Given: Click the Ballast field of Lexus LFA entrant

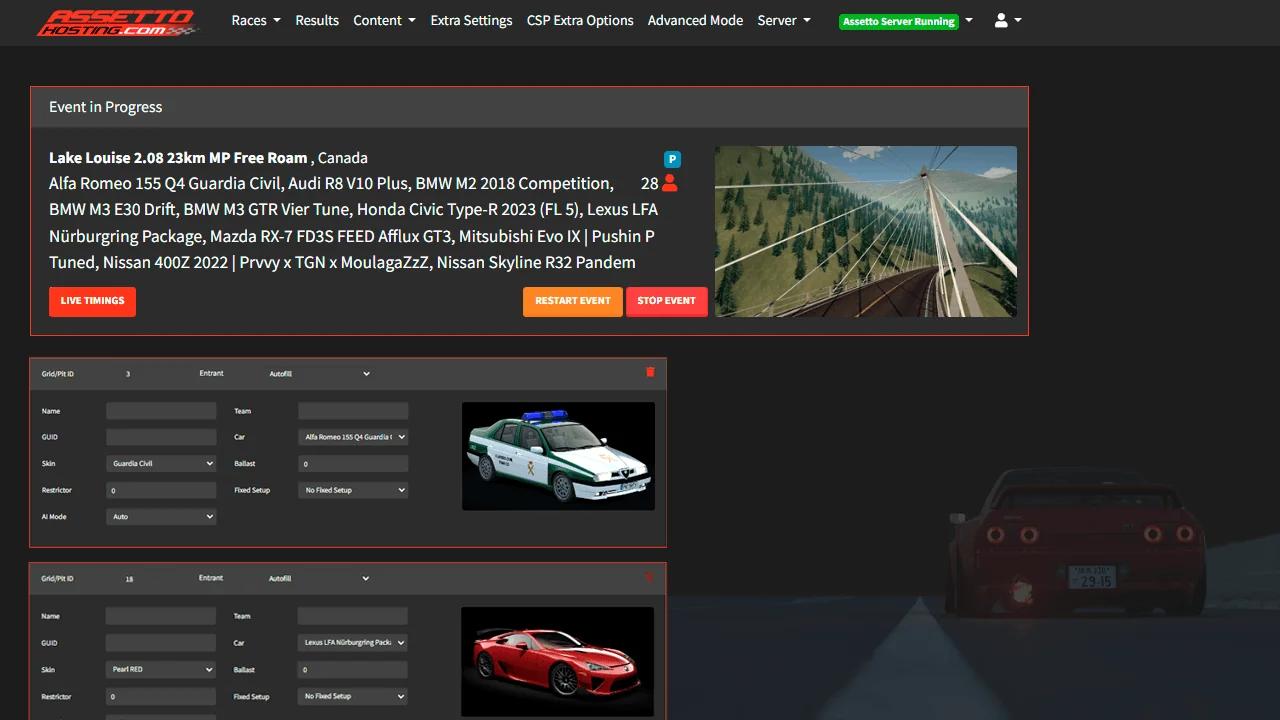Looking at the screenshot, I should 353,669.
